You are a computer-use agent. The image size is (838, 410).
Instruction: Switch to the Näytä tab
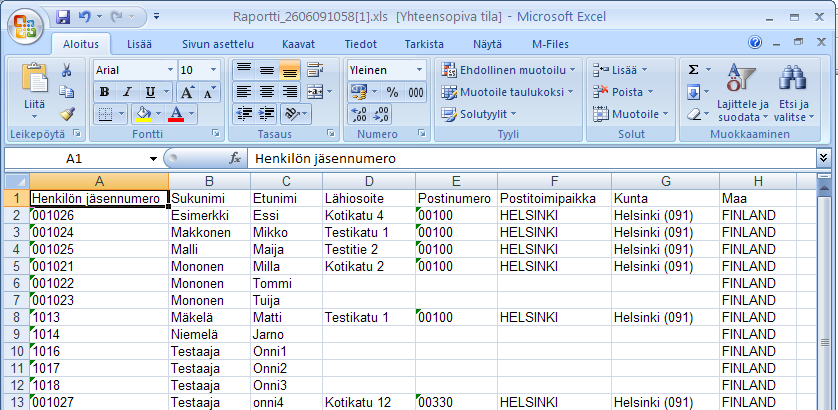487,44
